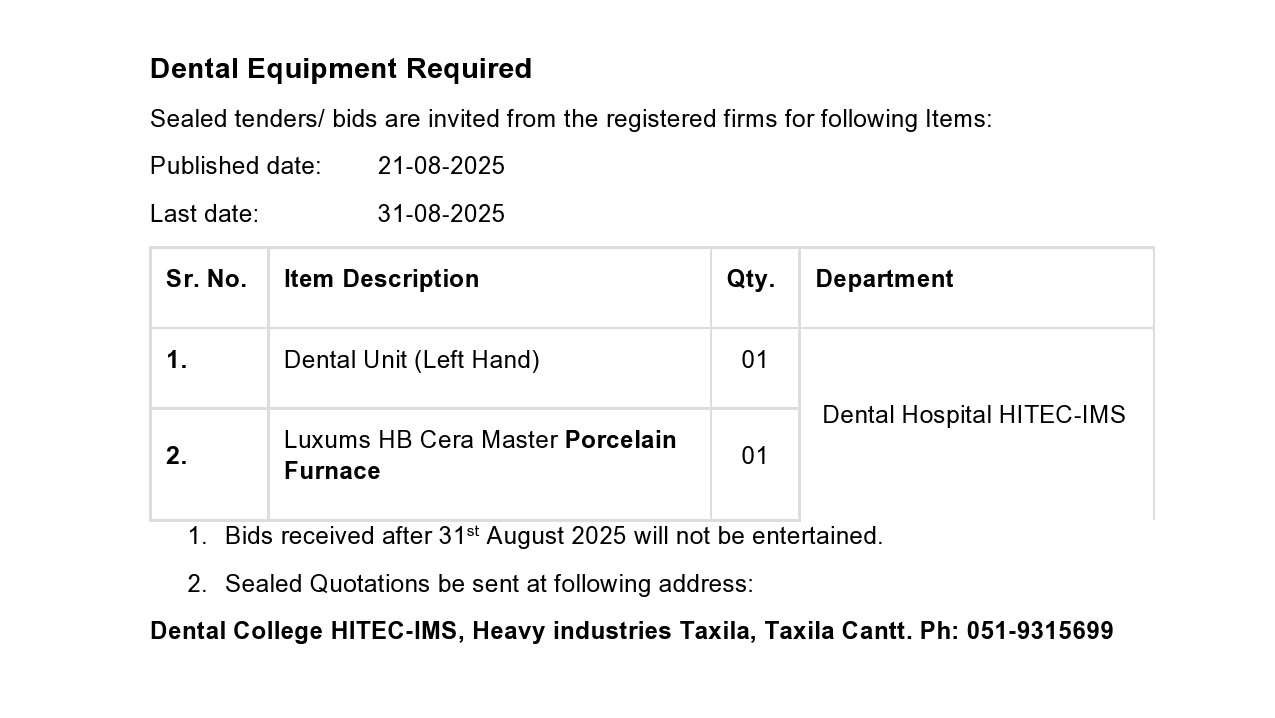The width and height of the screenshot is (1275, 718).
Task: Click the sealed tenders invitation sentence
Action: 571,119
